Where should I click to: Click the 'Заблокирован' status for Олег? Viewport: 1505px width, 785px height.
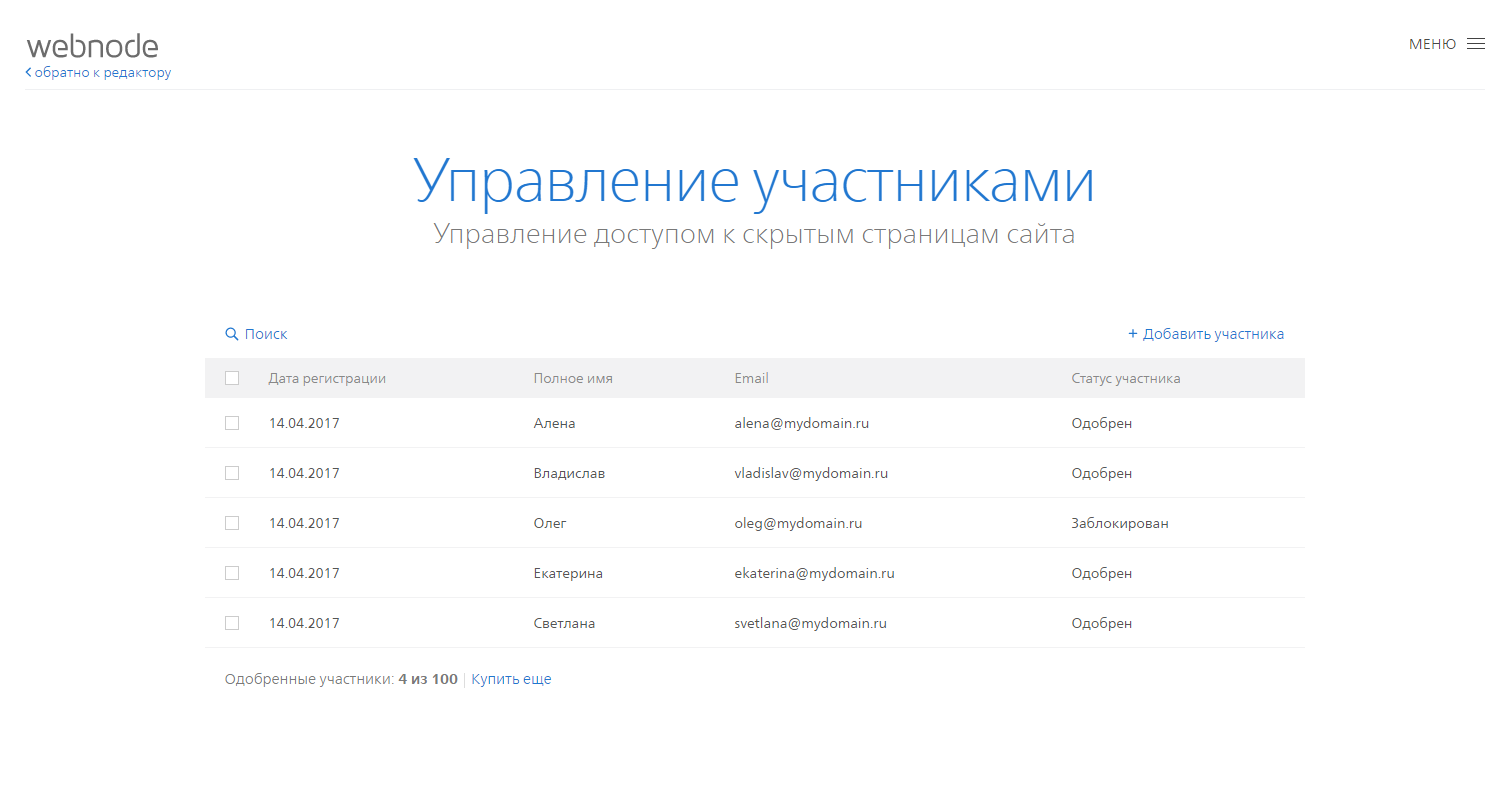tap(1120, 523)
